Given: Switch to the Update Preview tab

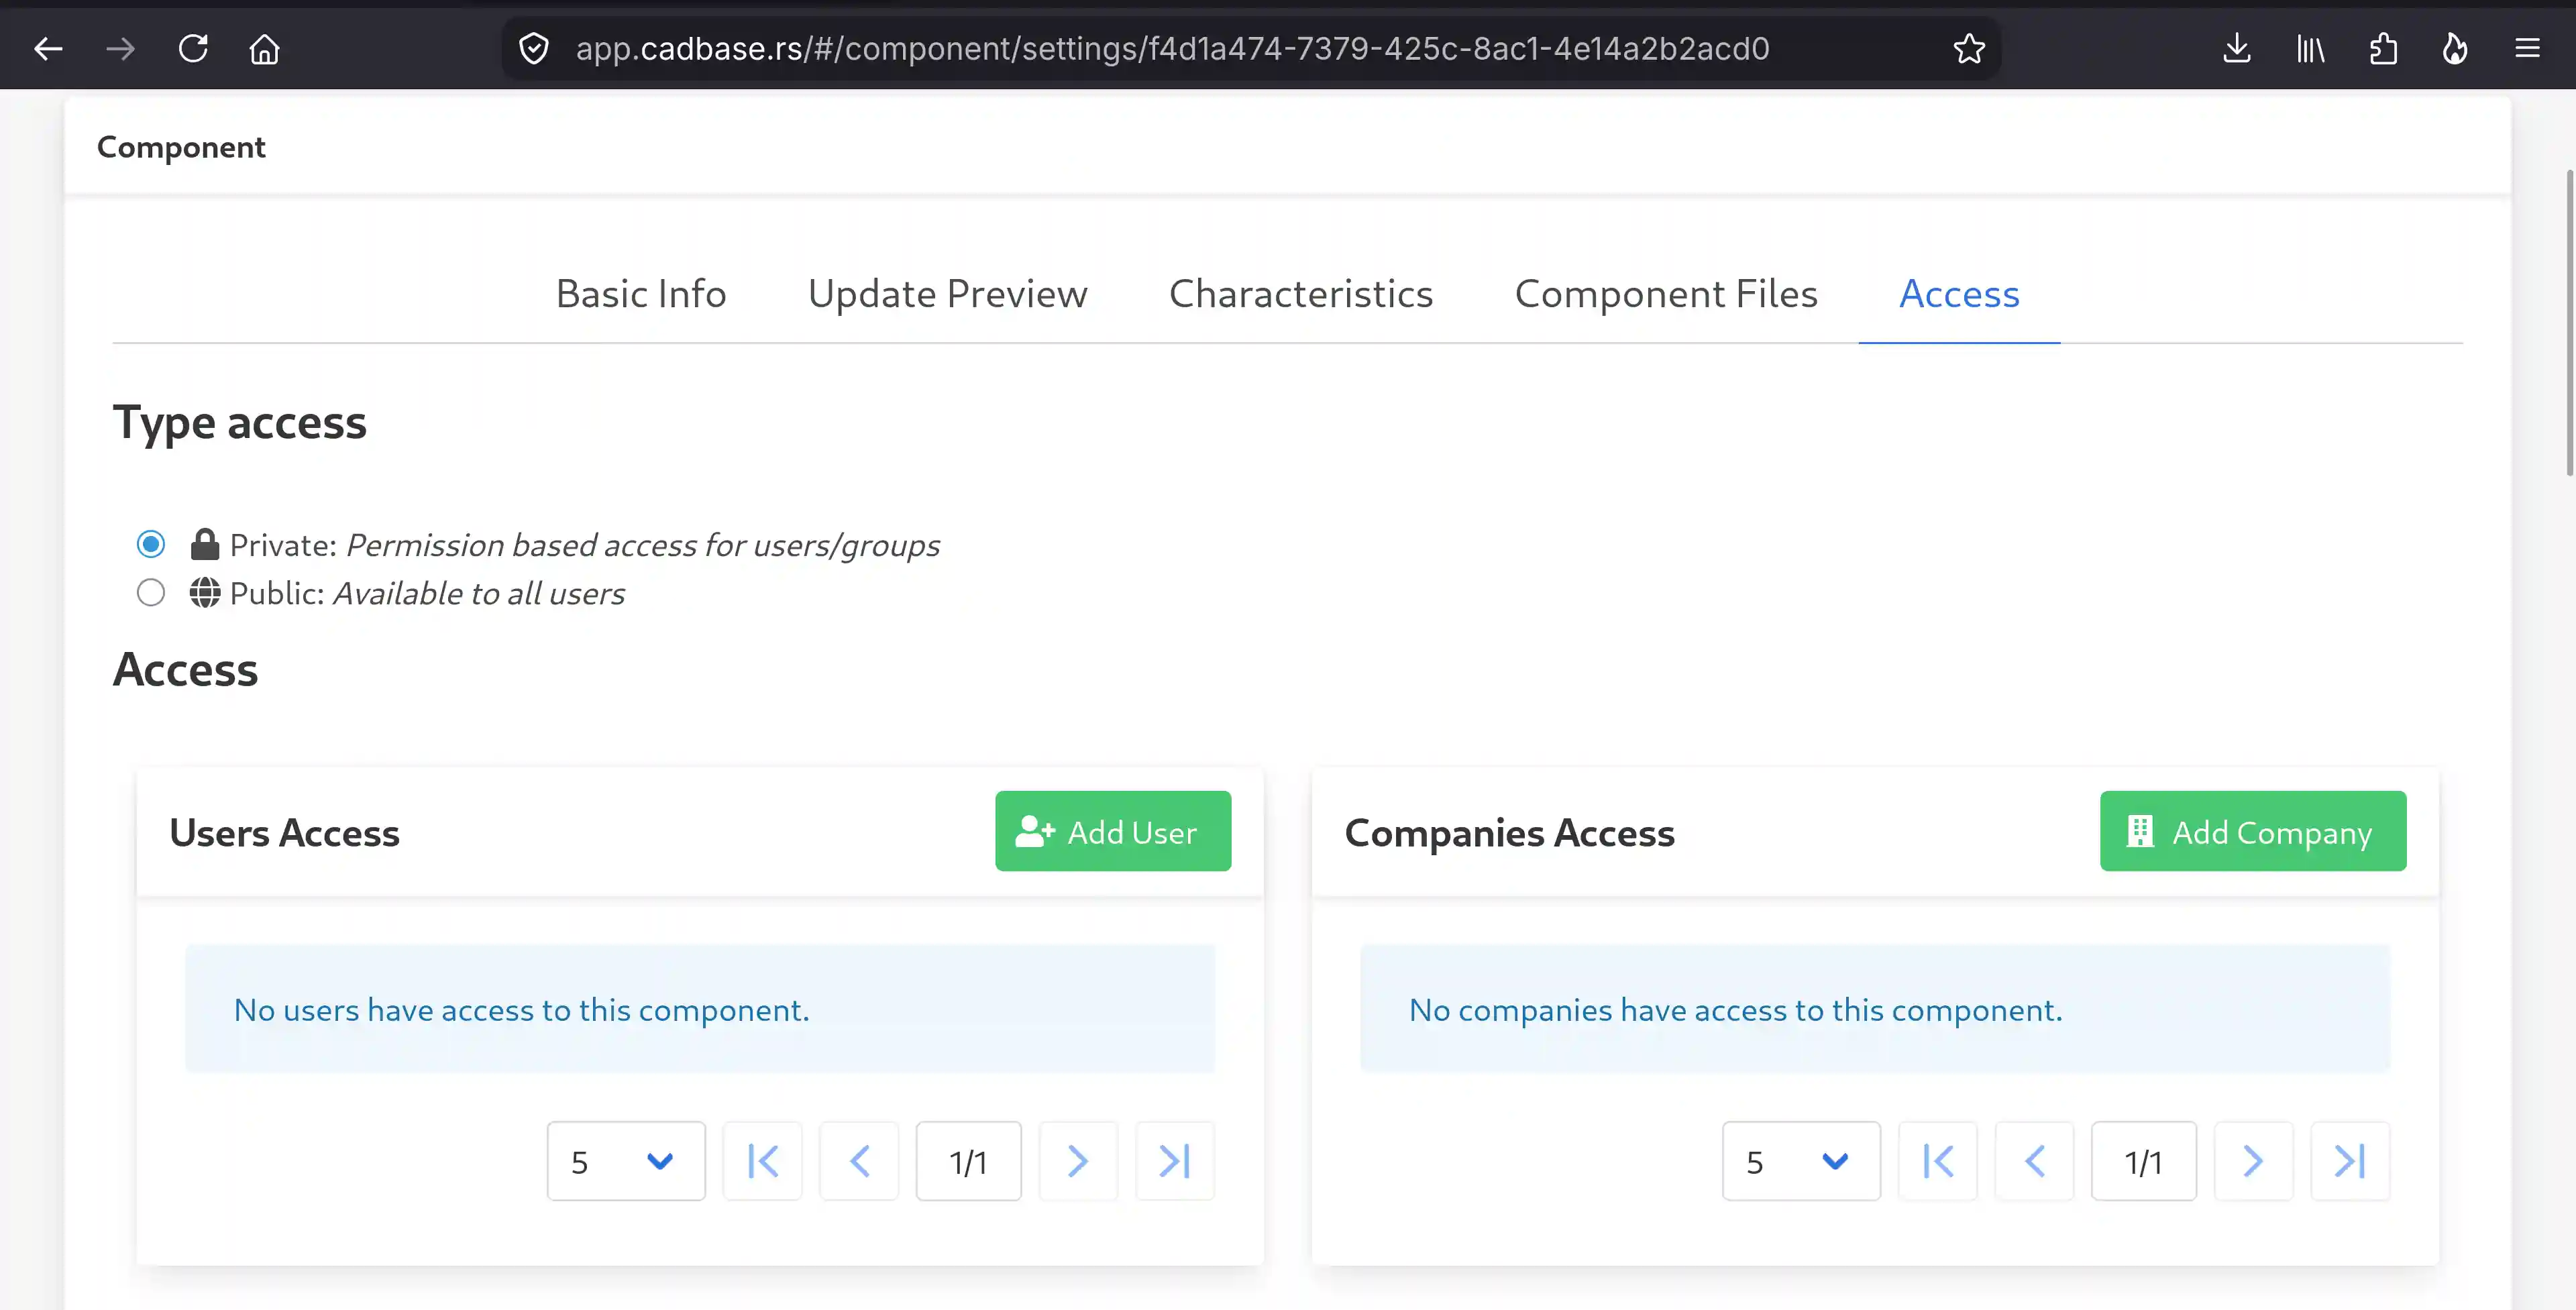Looking at the screenshot, I should click(x=948, y=294).
